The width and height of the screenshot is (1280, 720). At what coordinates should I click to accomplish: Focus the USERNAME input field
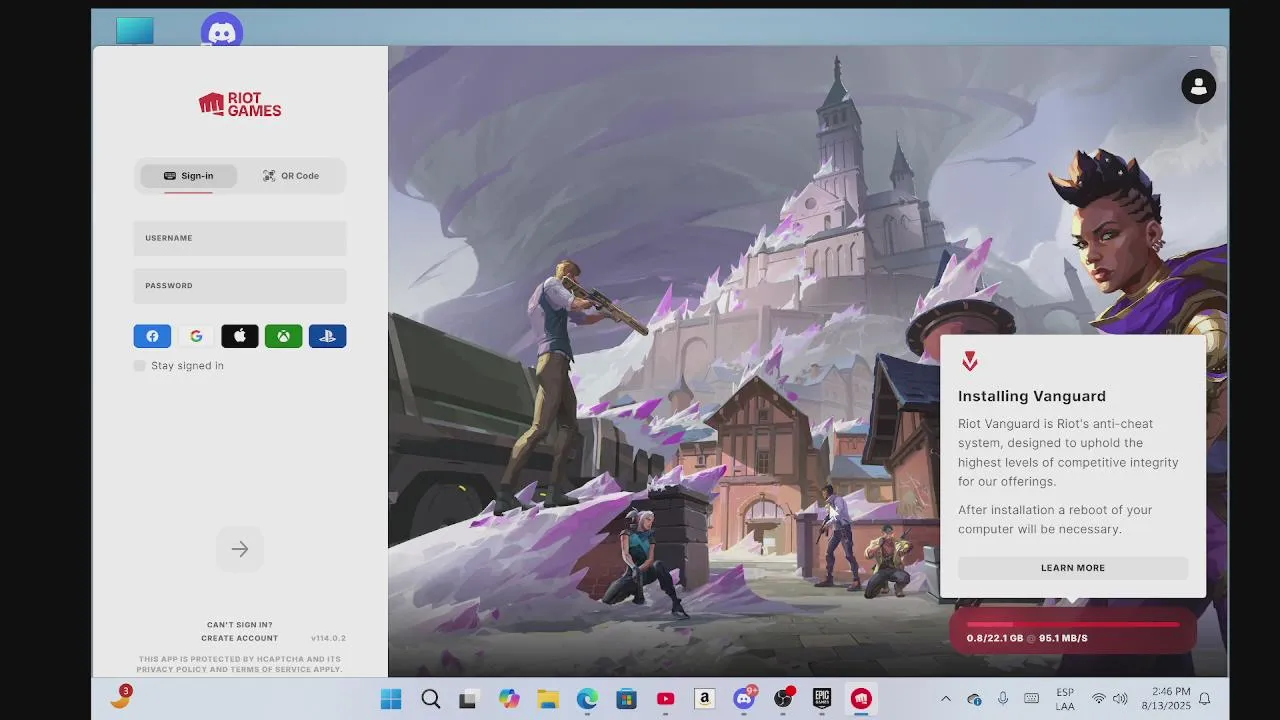coord(240,238)
